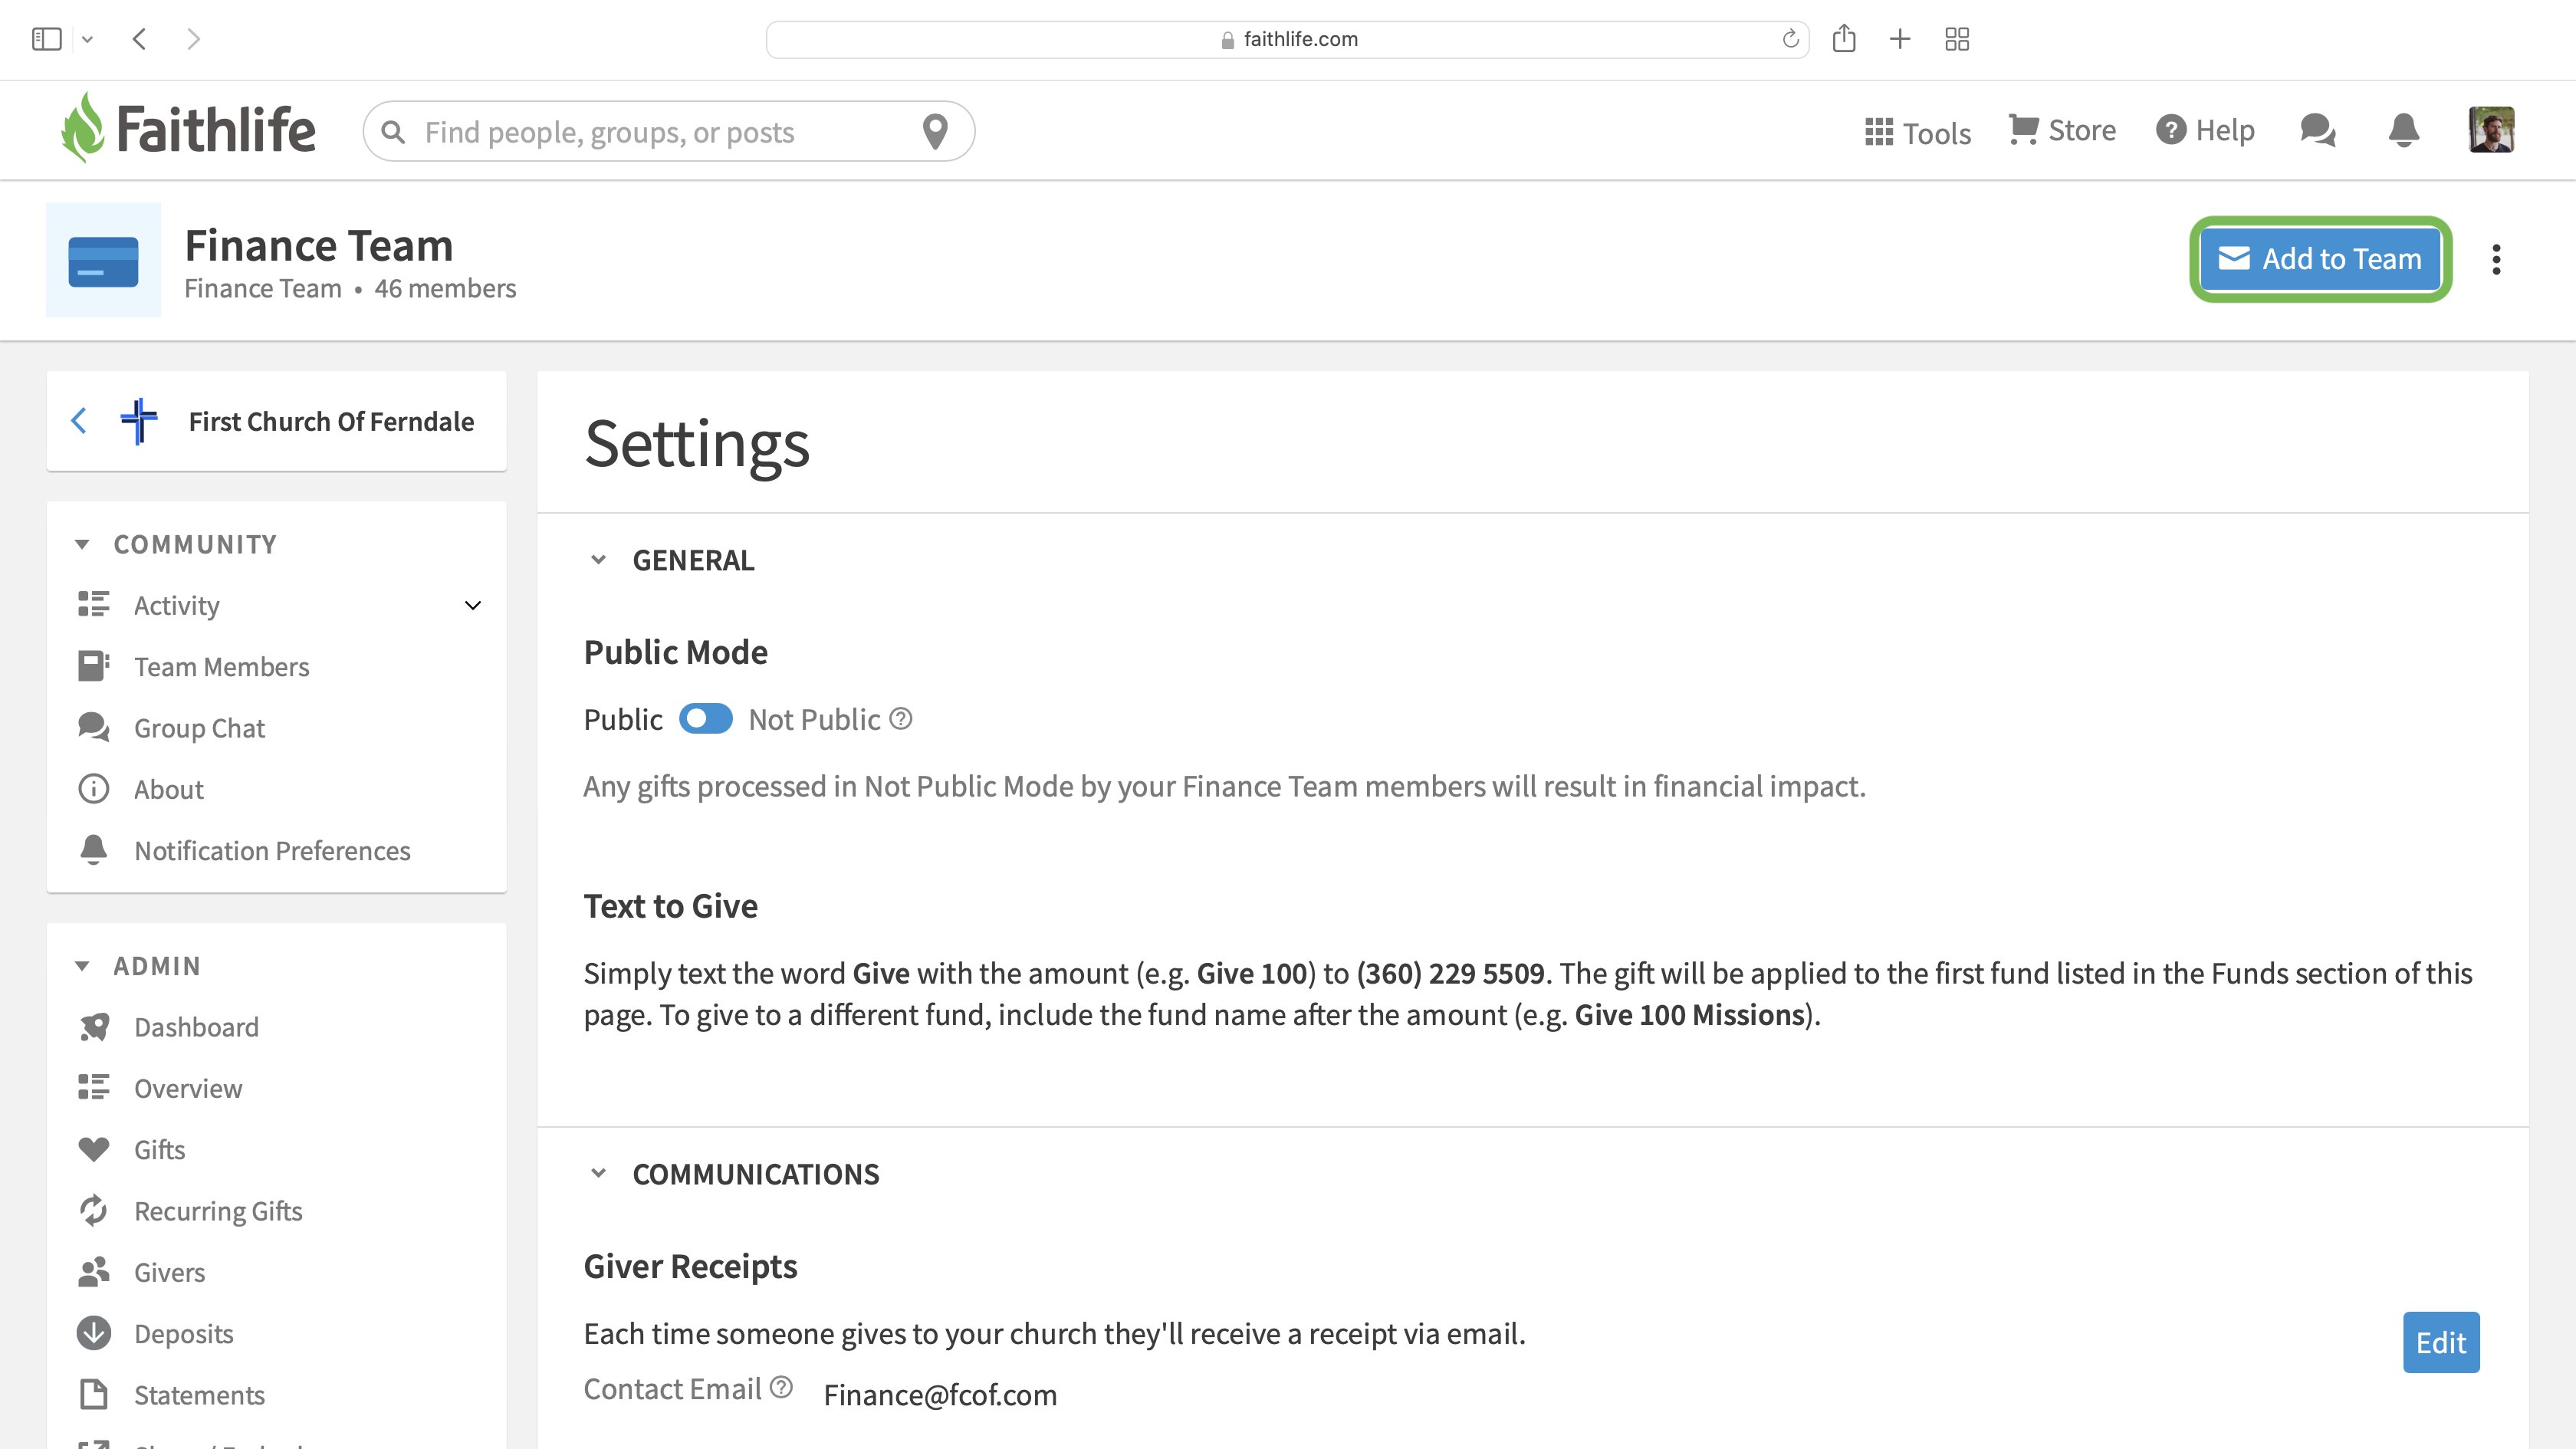
Task: Click the Finance@fcof.com contact email
Action: click(x=940, y=1394)
